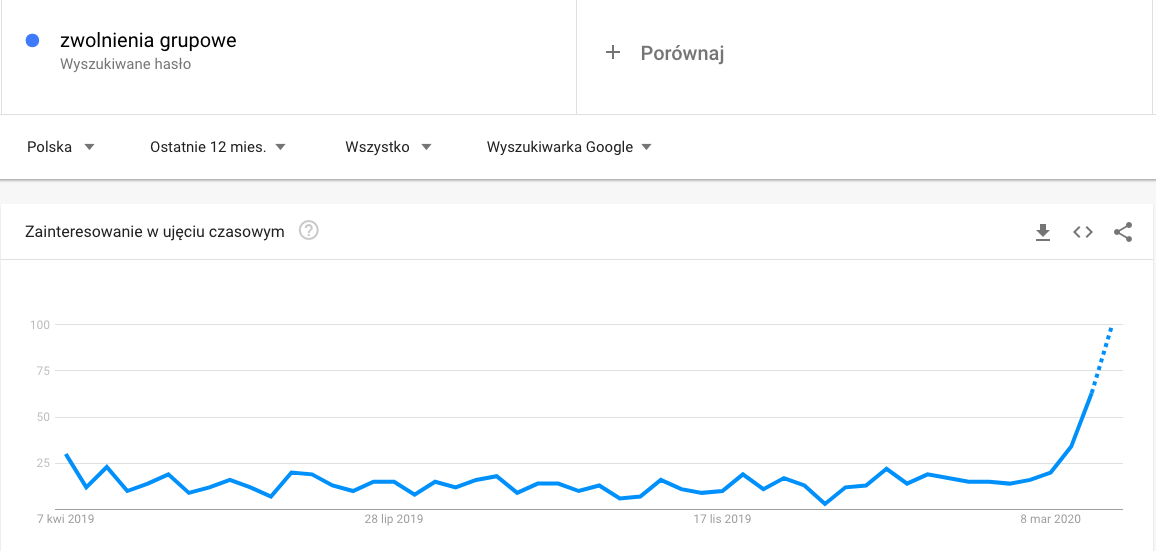1156x551 pixels.
Task: Click the Zainteresowanie w ujęciu czasowym title
Action: [155, 232]
